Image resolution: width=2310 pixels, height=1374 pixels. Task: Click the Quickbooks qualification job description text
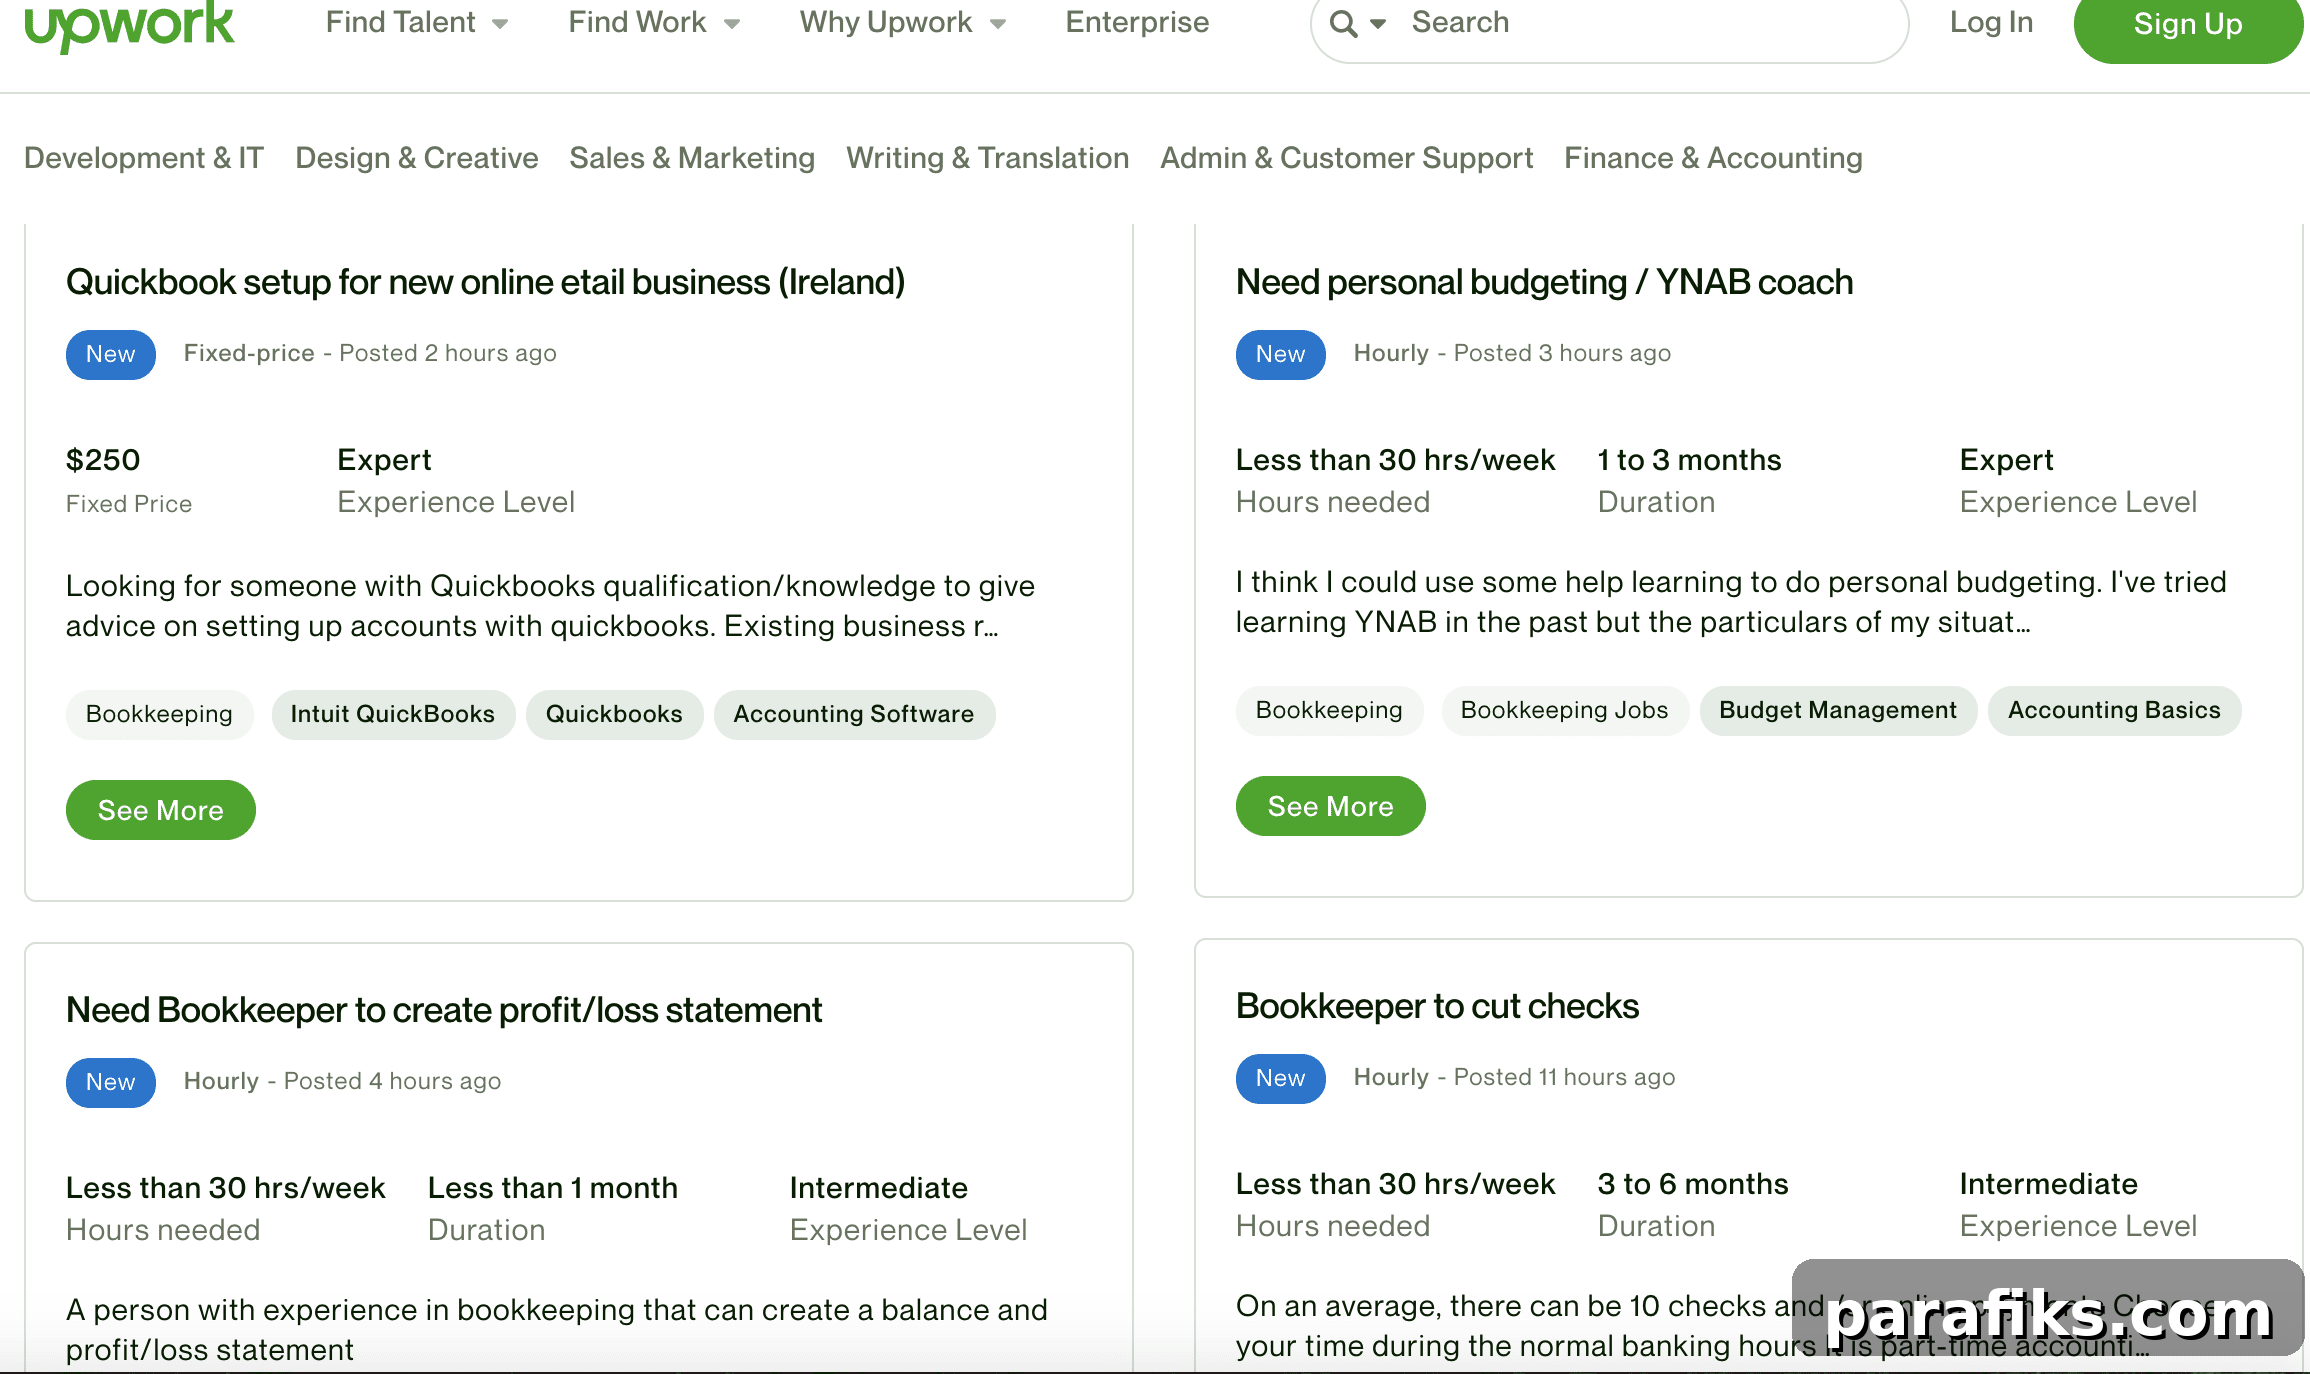pos(550,606)
